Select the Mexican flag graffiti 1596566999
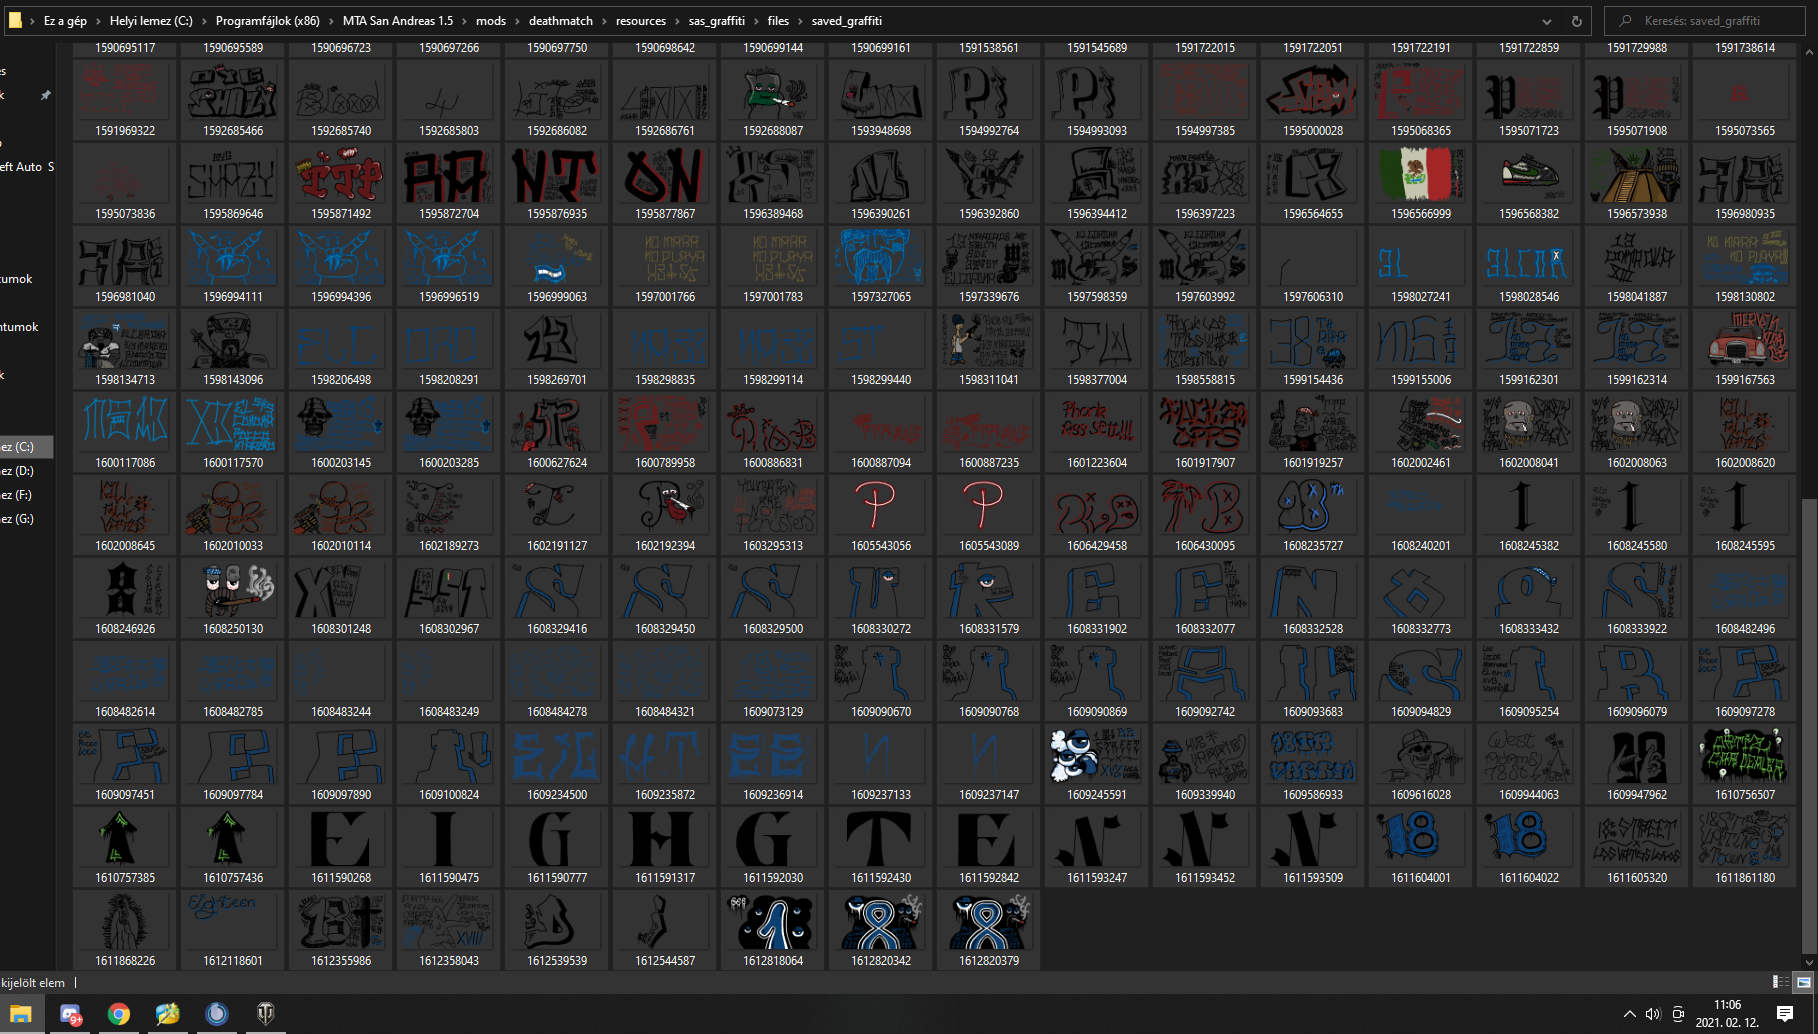Image resolution: width=1818 pixels, height=1034 pixels. 1421,182
